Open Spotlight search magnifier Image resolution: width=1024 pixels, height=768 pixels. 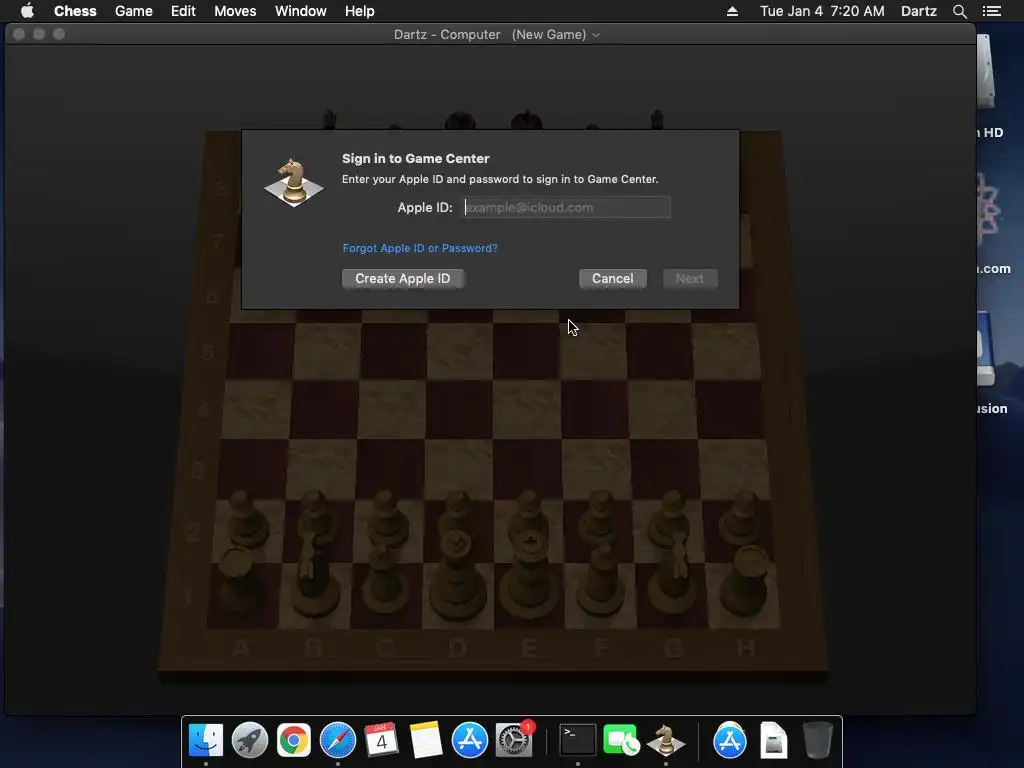(x=959, y=11)
